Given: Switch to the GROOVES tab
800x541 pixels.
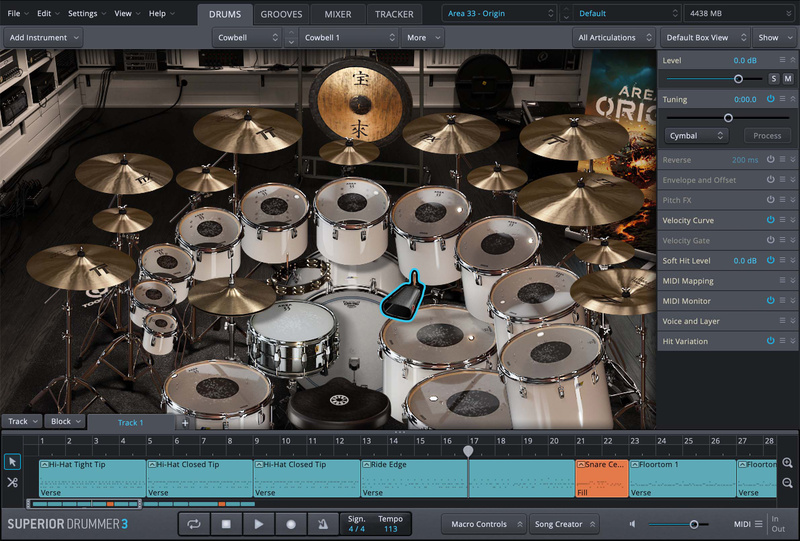Looking at the screenshot, I should [281, 14].
